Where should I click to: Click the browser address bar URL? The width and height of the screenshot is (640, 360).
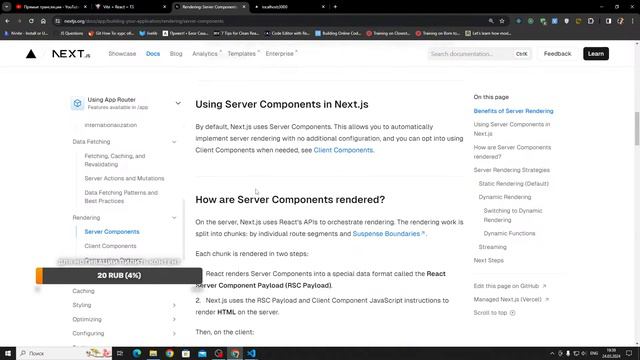click(x=144, y=21)
